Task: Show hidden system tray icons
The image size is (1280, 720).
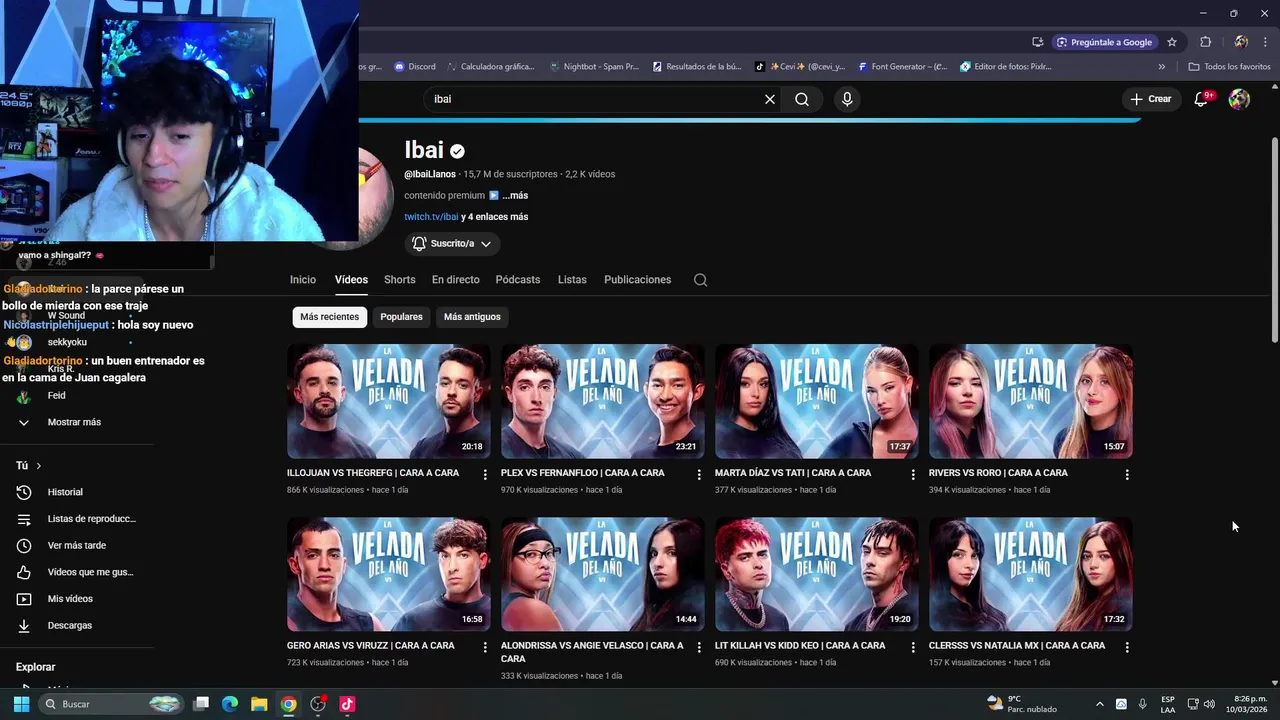Action: tap(1099, 704)
